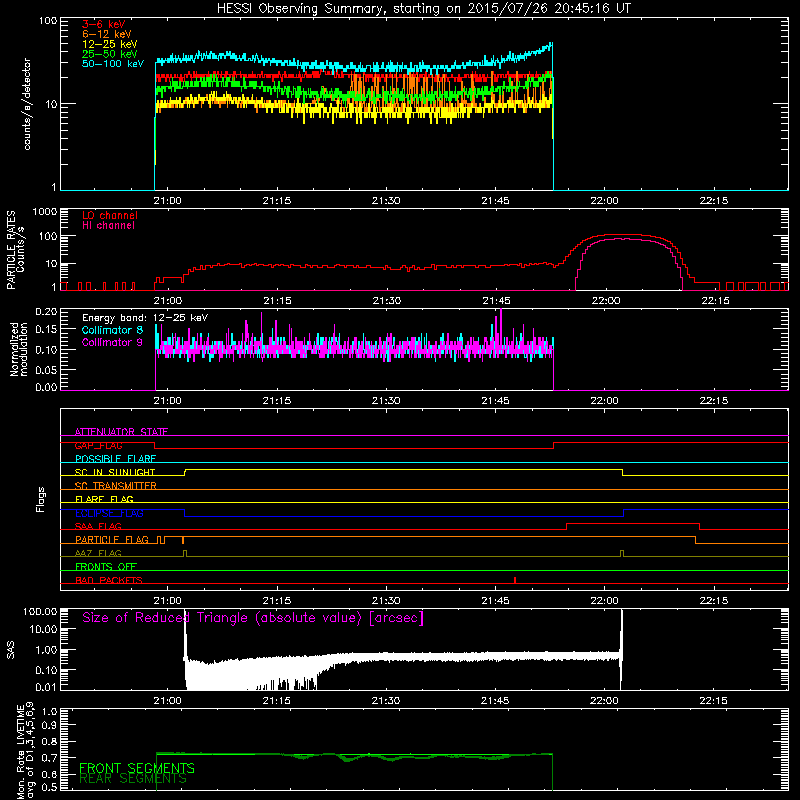
Task: Click the 0.8 tick on the livetime axis
Action: (x=49, y=742)
